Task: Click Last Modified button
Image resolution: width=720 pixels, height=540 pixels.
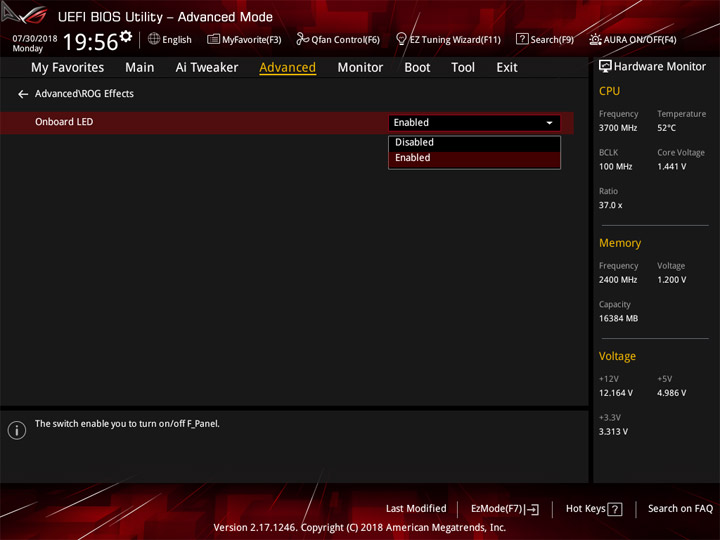Action: point(416,509)
